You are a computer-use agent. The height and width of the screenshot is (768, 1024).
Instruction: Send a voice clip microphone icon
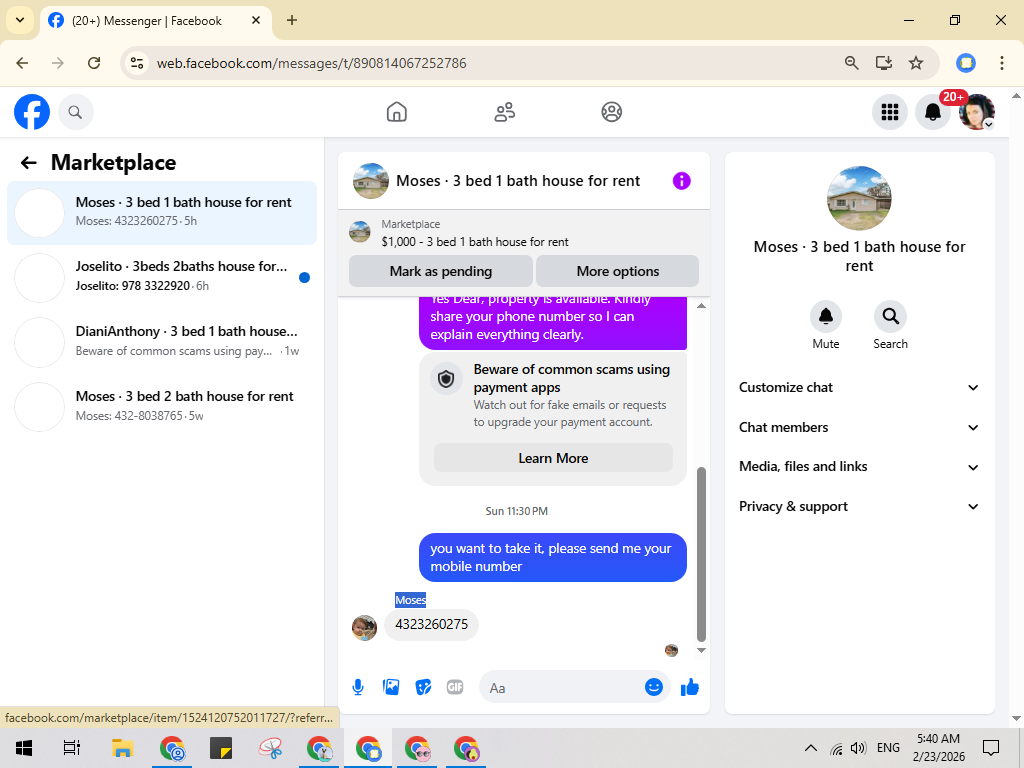358,687
